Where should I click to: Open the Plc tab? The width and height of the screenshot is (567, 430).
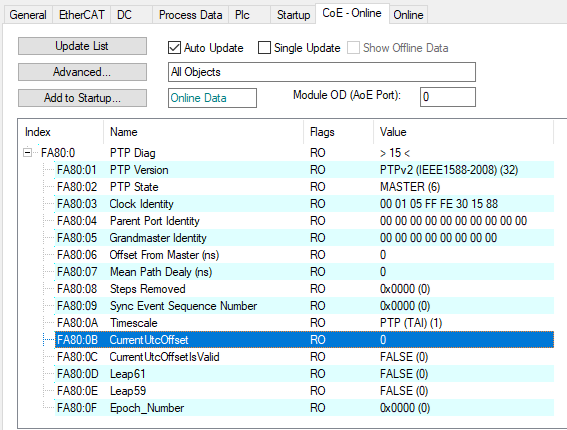point(250,15)
